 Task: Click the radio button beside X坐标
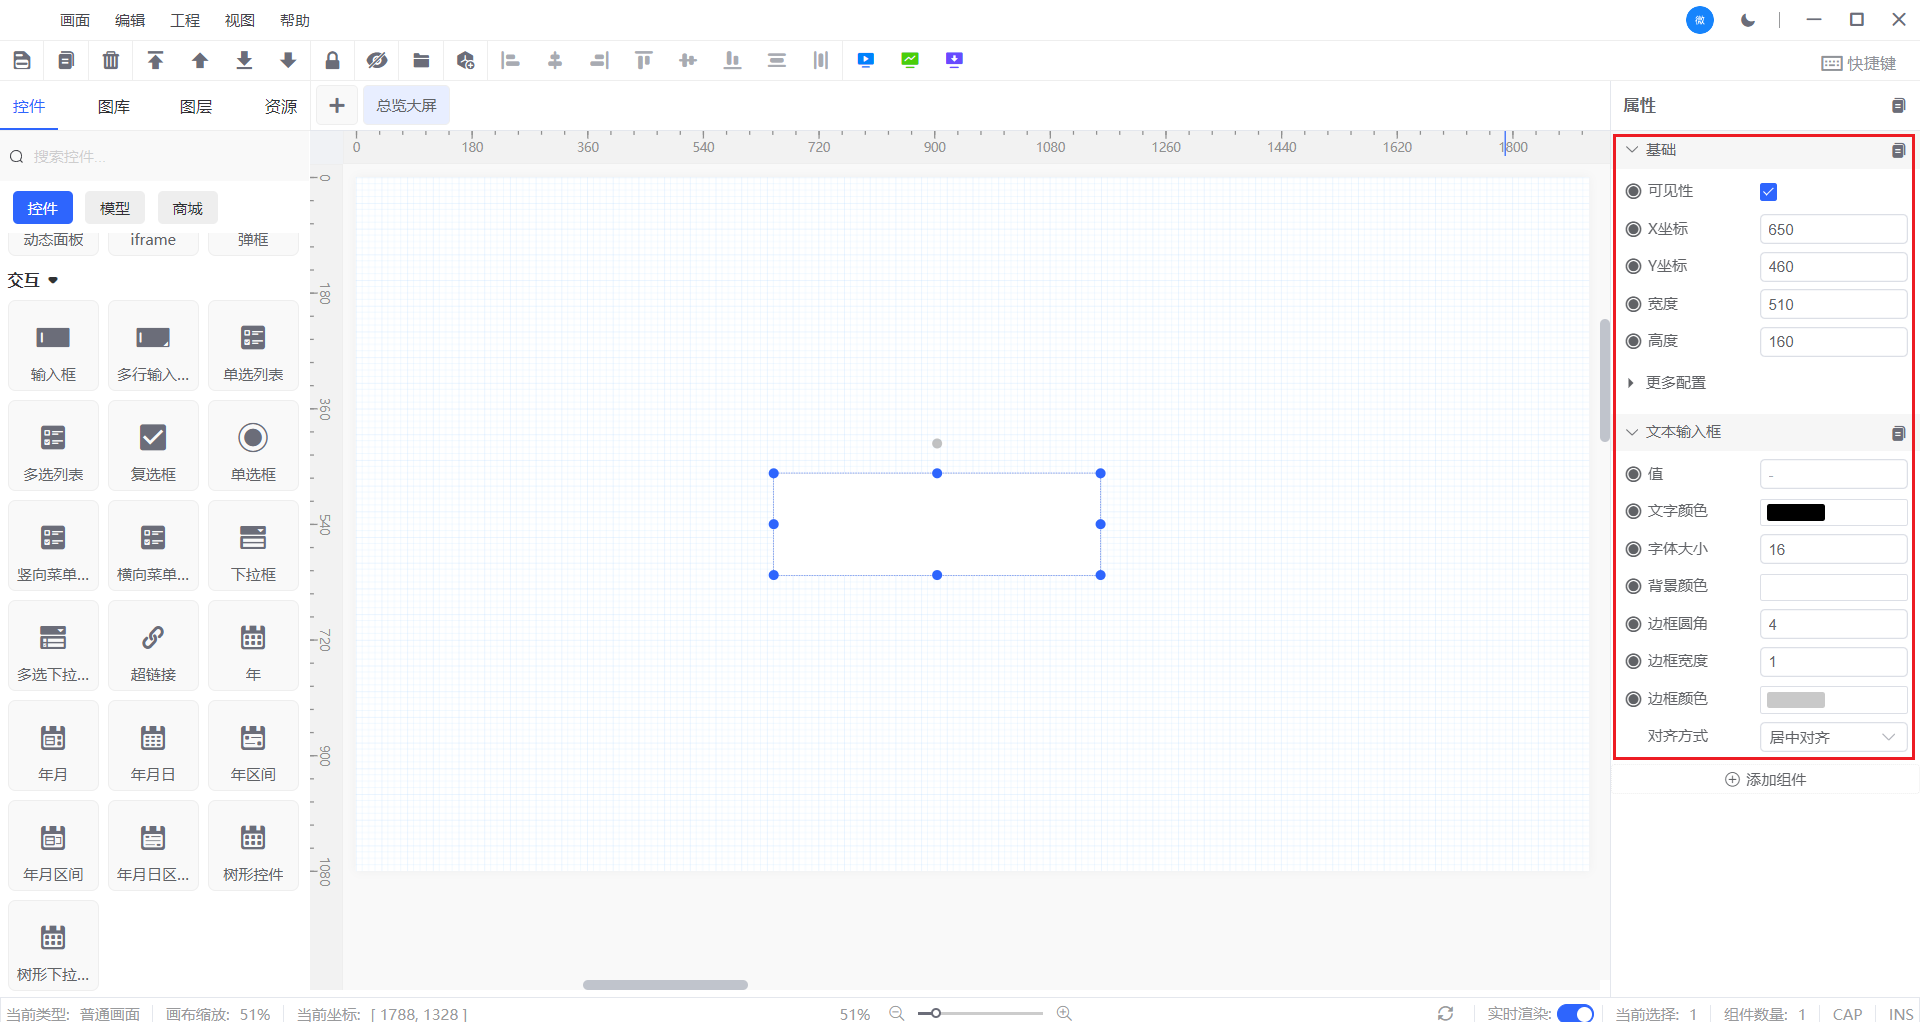pos(1633,229)
